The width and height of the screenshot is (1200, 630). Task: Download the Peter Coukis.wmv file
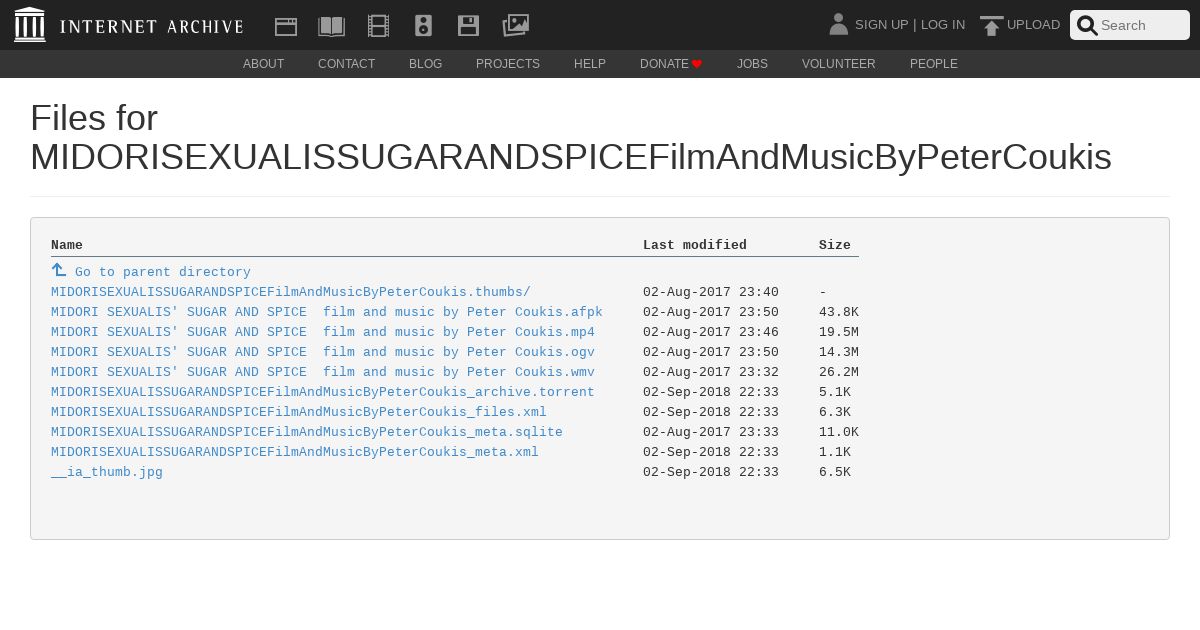pos(323,372)
